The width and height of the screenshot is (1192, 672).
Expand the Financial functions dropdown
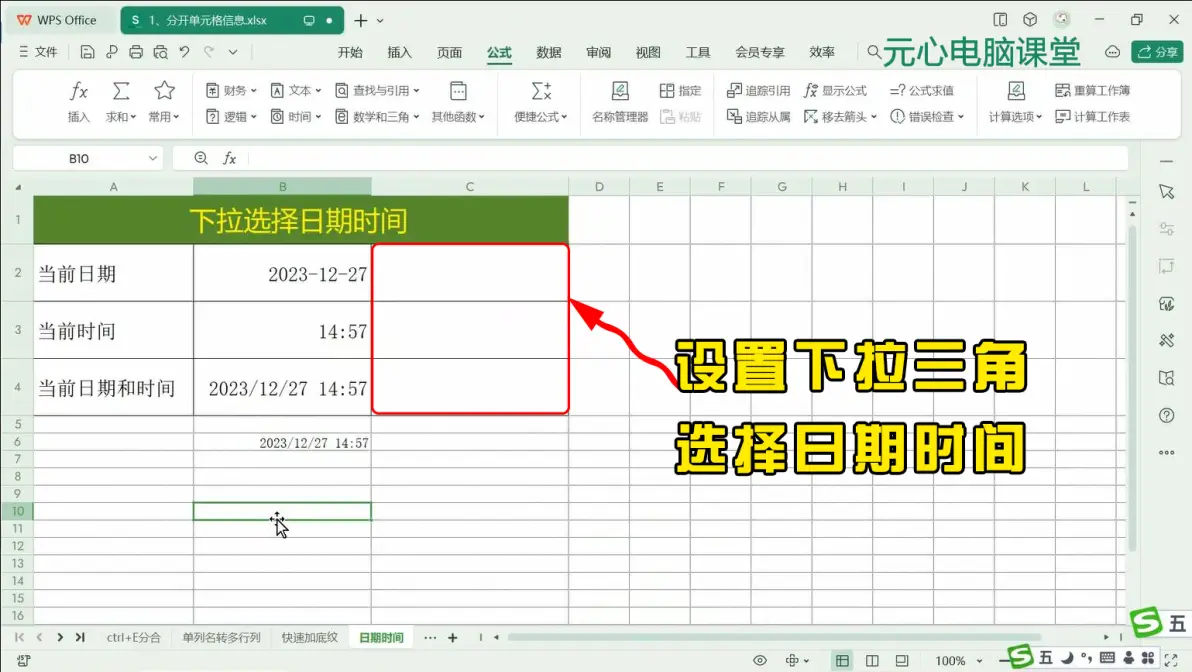pyautogui.click(x=231, y=90)
